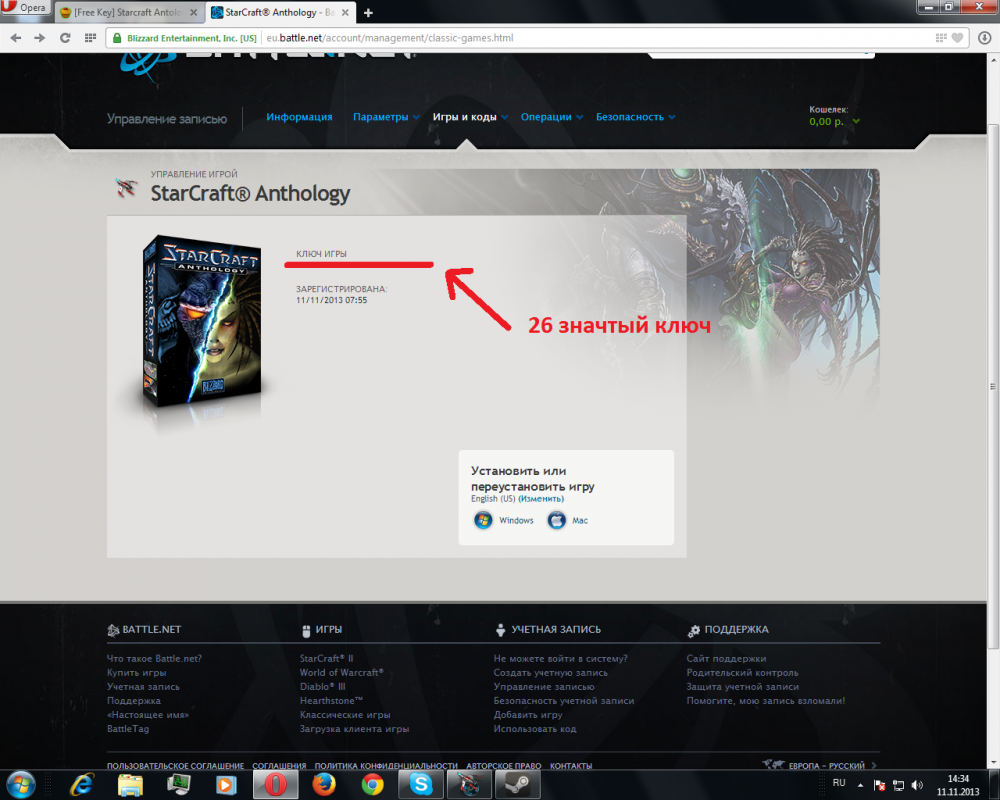Click the StarCraft Anthology box art
1000x800 pixels.
(x=205, y=320)
